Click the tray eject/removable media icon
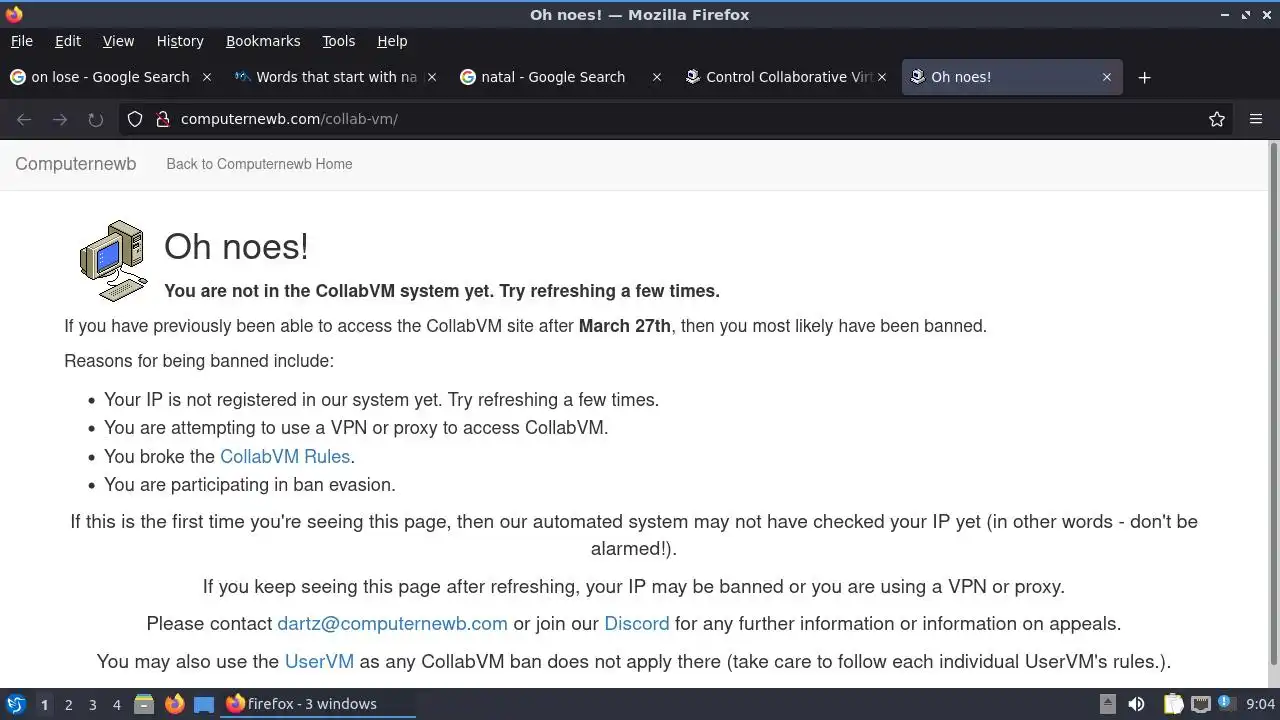Screen dimensions: 1280x720 click(x=1107, y=704)
